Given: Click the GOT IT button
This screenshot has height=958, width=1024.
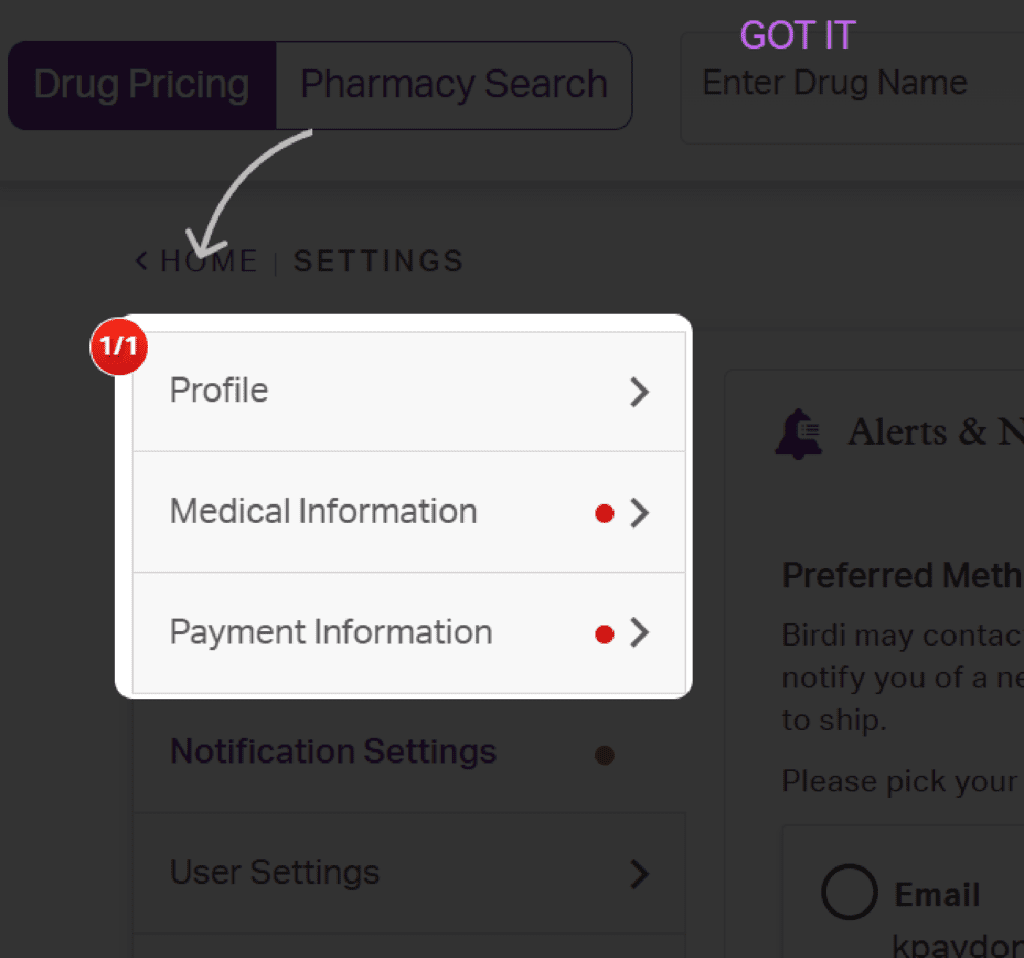Looking at the screenshot, I should pos(797,35).
